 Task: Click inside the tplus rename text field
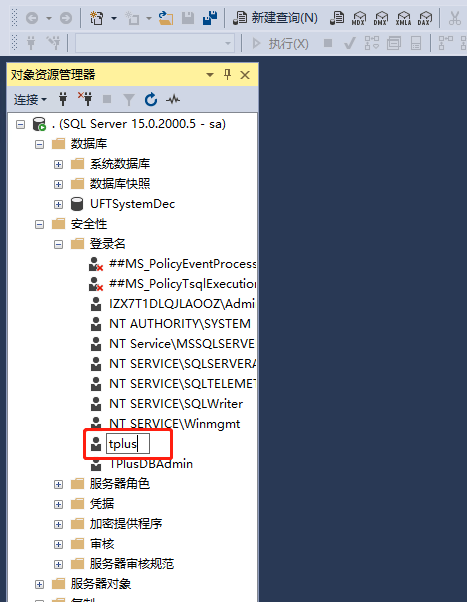tap(128, 444)
